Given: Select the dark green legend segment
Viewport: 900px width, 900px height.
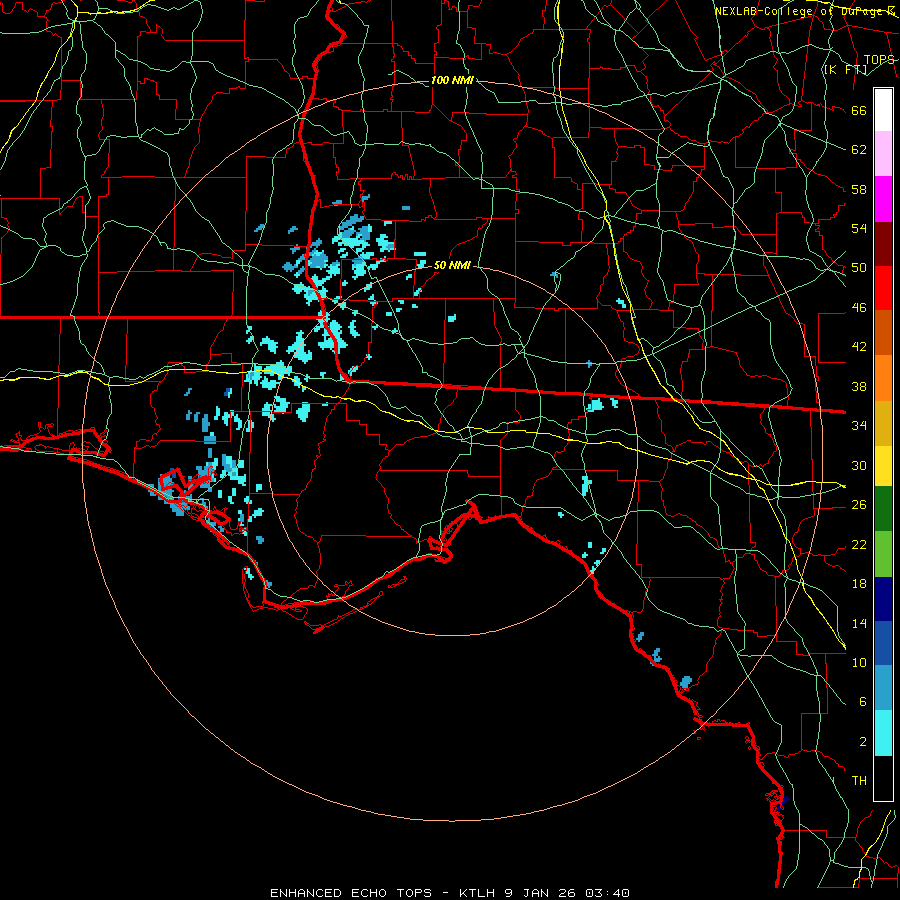Looking at the screenshot, I should tap(883, 508).
